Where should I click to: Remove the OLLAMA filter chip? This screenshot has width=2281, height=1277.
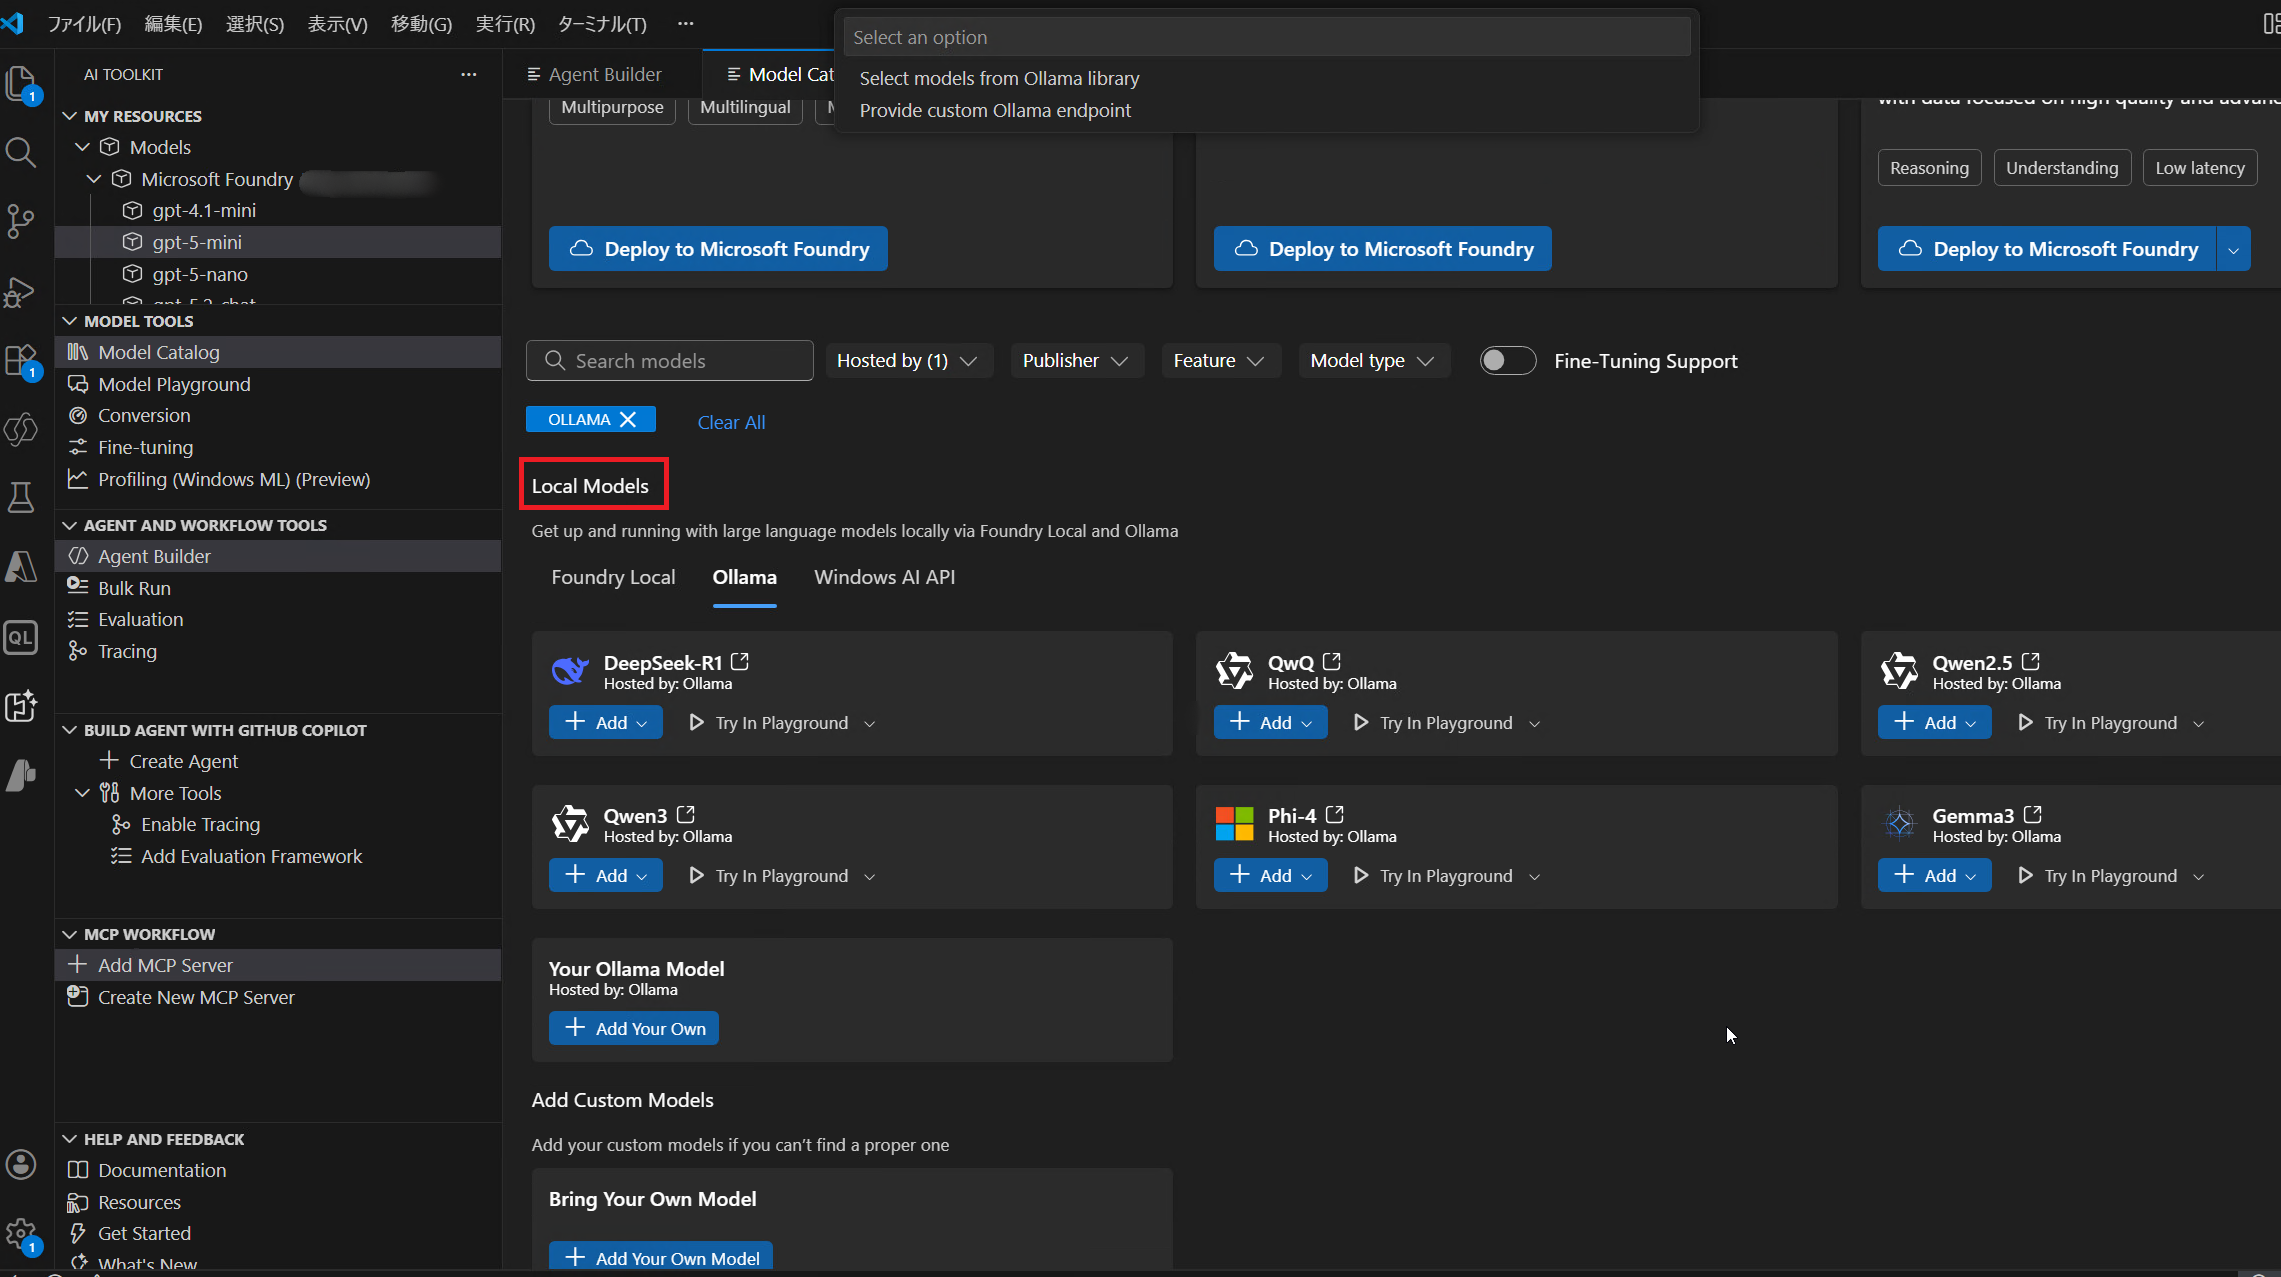point(628,420)
